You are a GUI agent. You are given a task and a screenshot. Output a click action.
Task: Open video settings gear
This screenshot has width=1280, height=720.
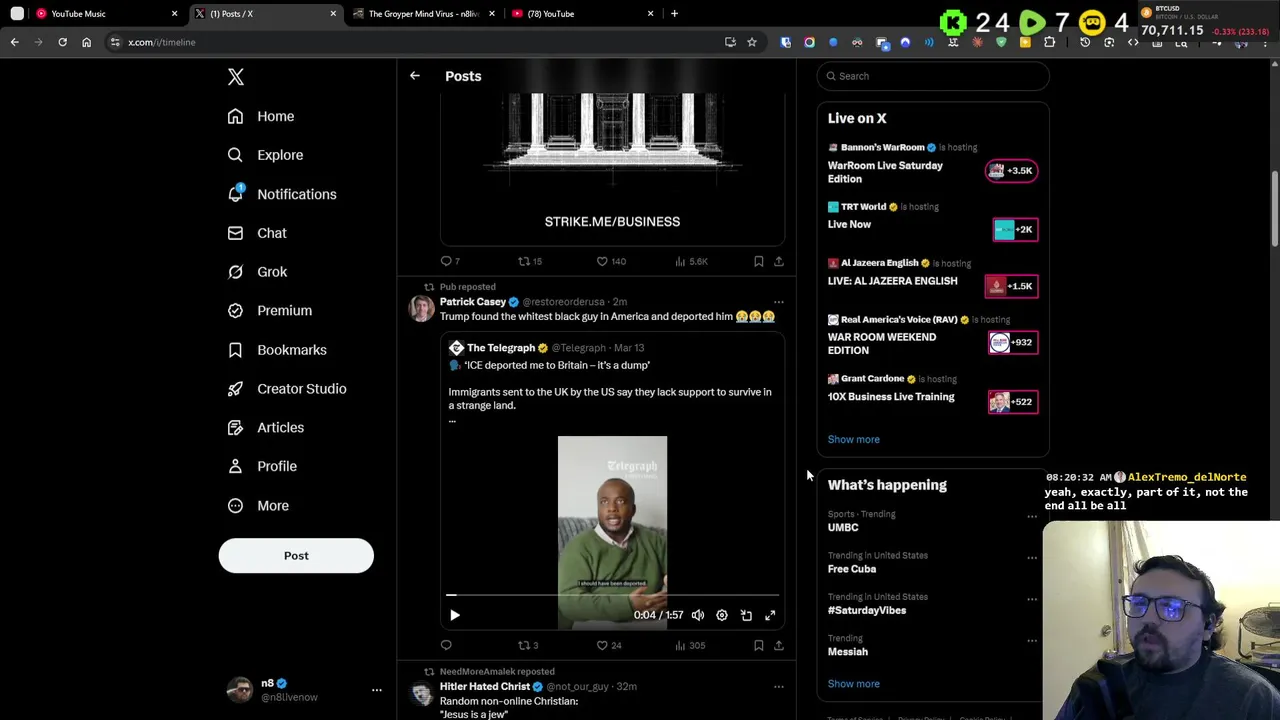click(x=722, y=615)
